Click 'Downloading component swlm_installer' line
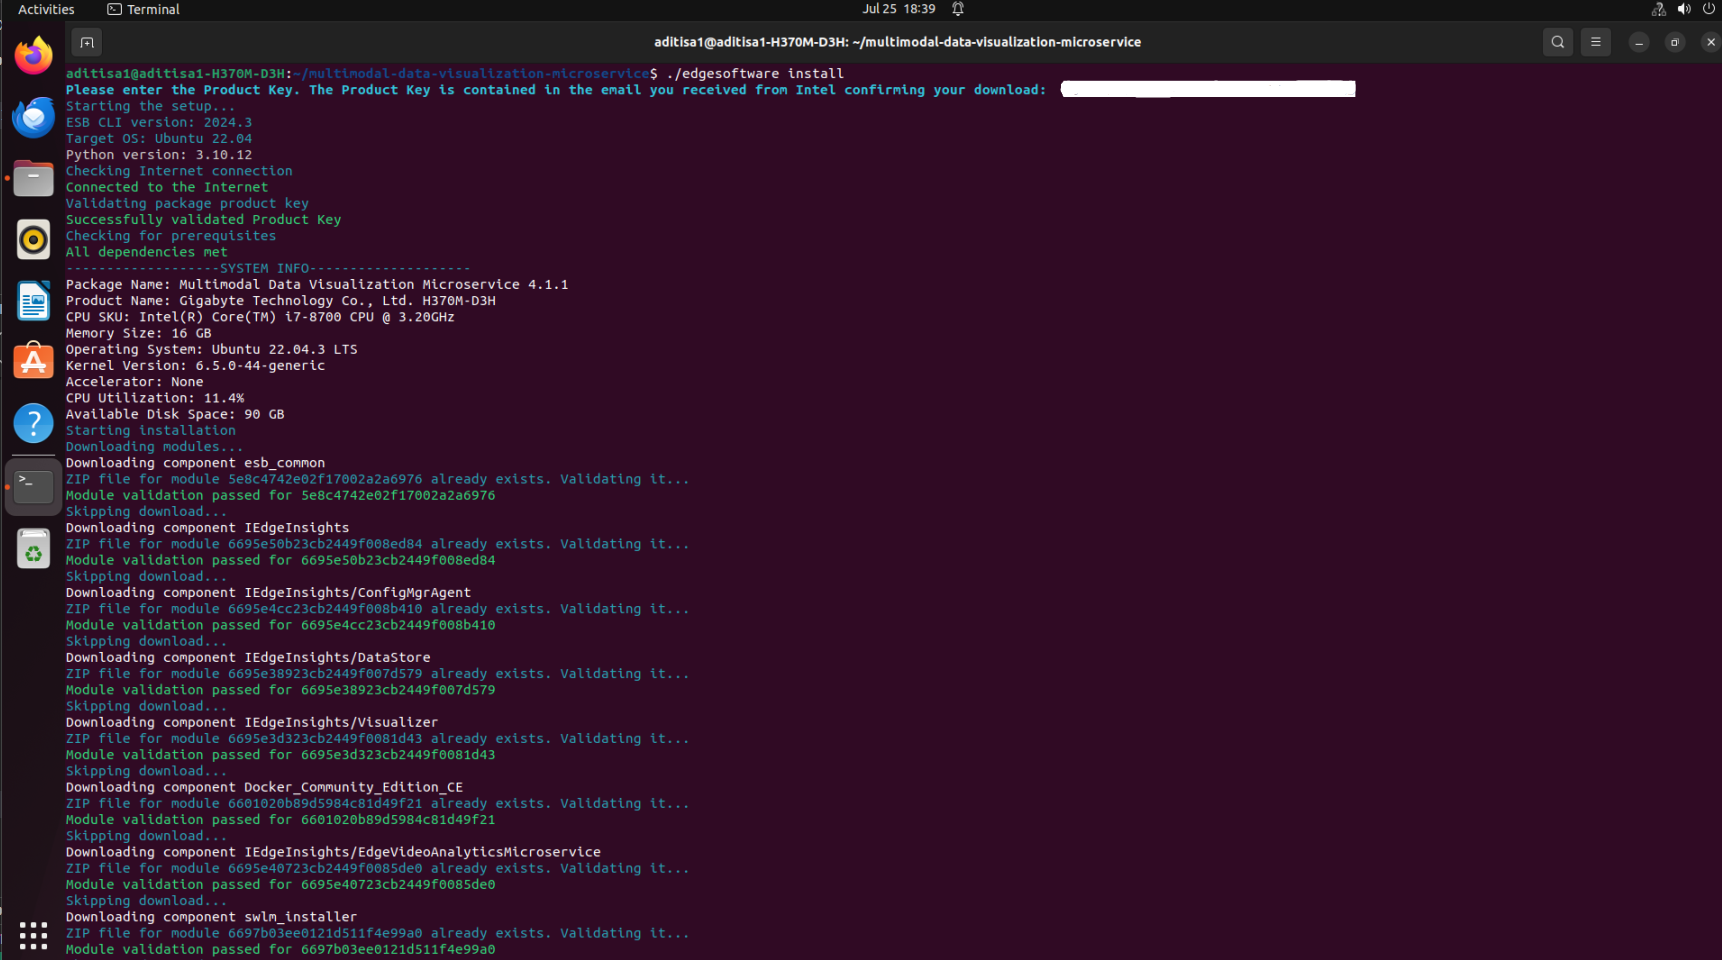 coord(212,916)
